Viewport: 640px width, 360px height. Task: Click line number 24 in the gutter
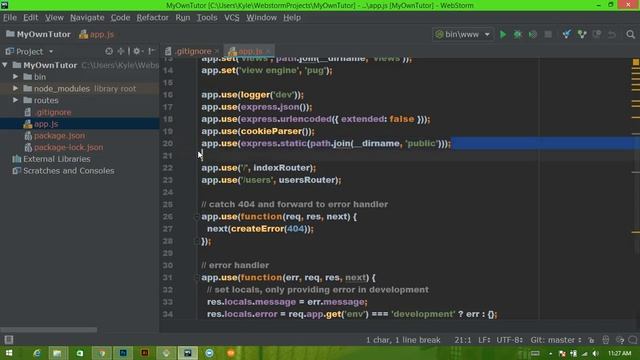tap(168, 192)
